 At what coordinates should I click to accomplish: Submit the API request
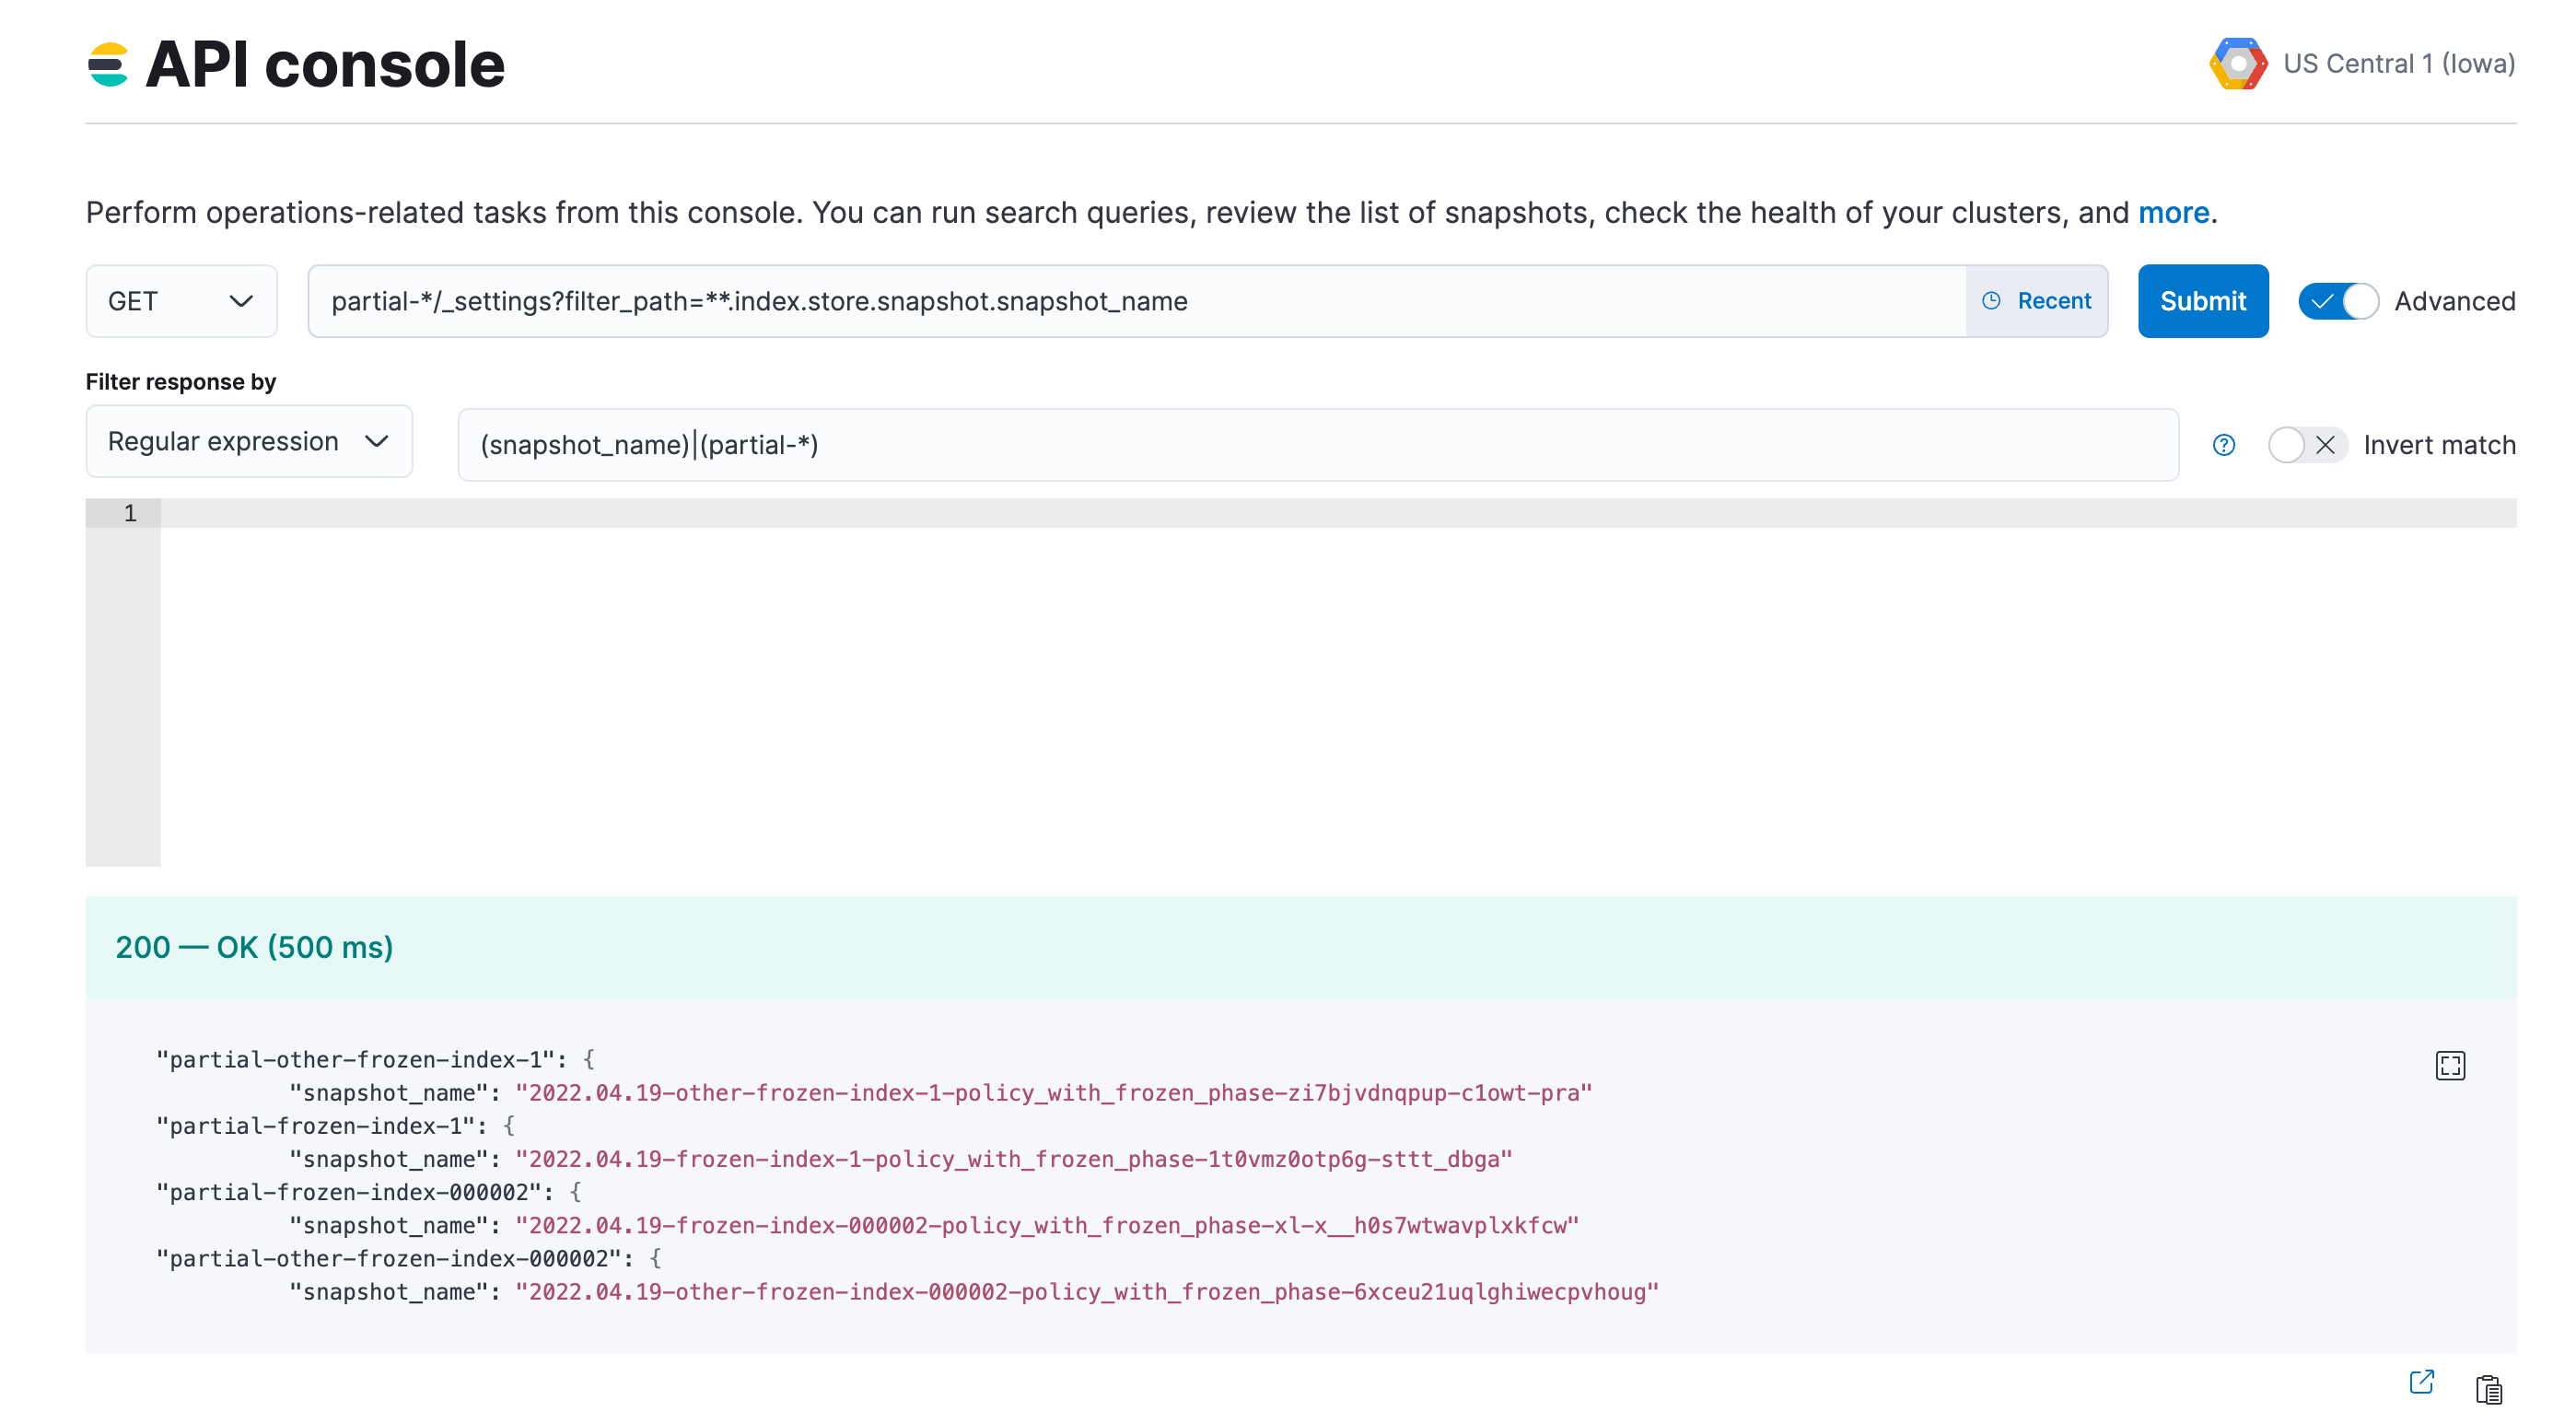click(x=2203, y=300)
